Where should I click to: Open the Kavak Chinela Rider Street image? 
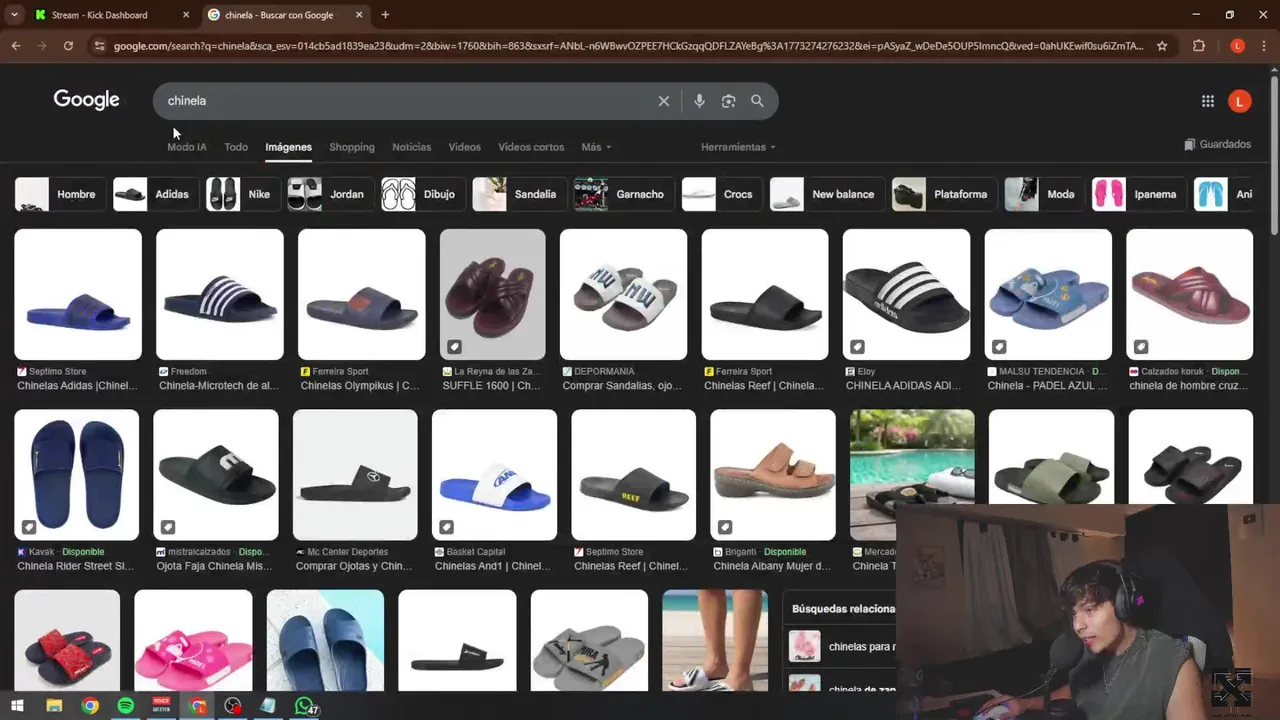click(77, 475)
